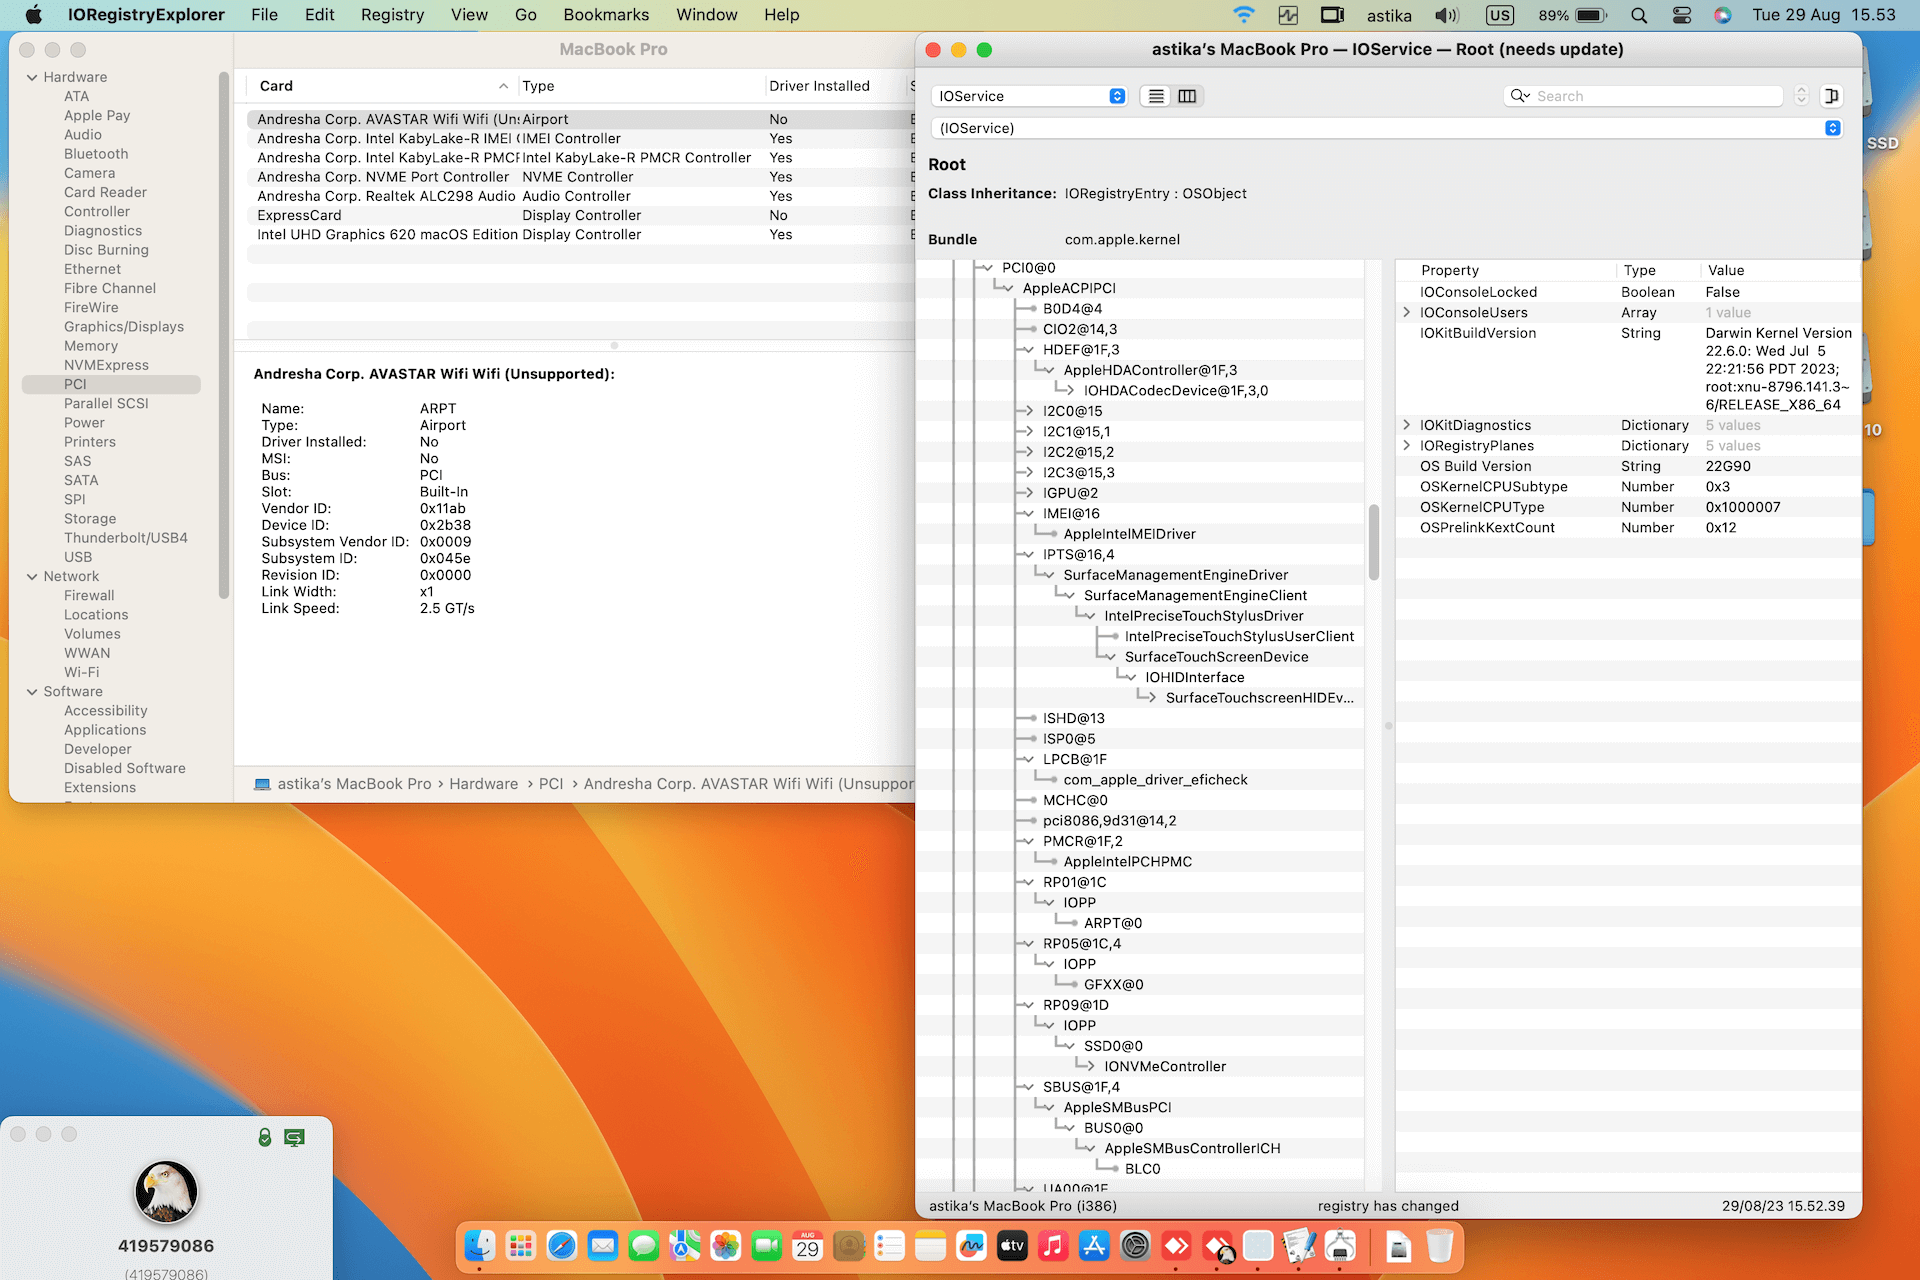Open the Registry menu
The width and height of the screenshot is (1920, 1280).
392,15
